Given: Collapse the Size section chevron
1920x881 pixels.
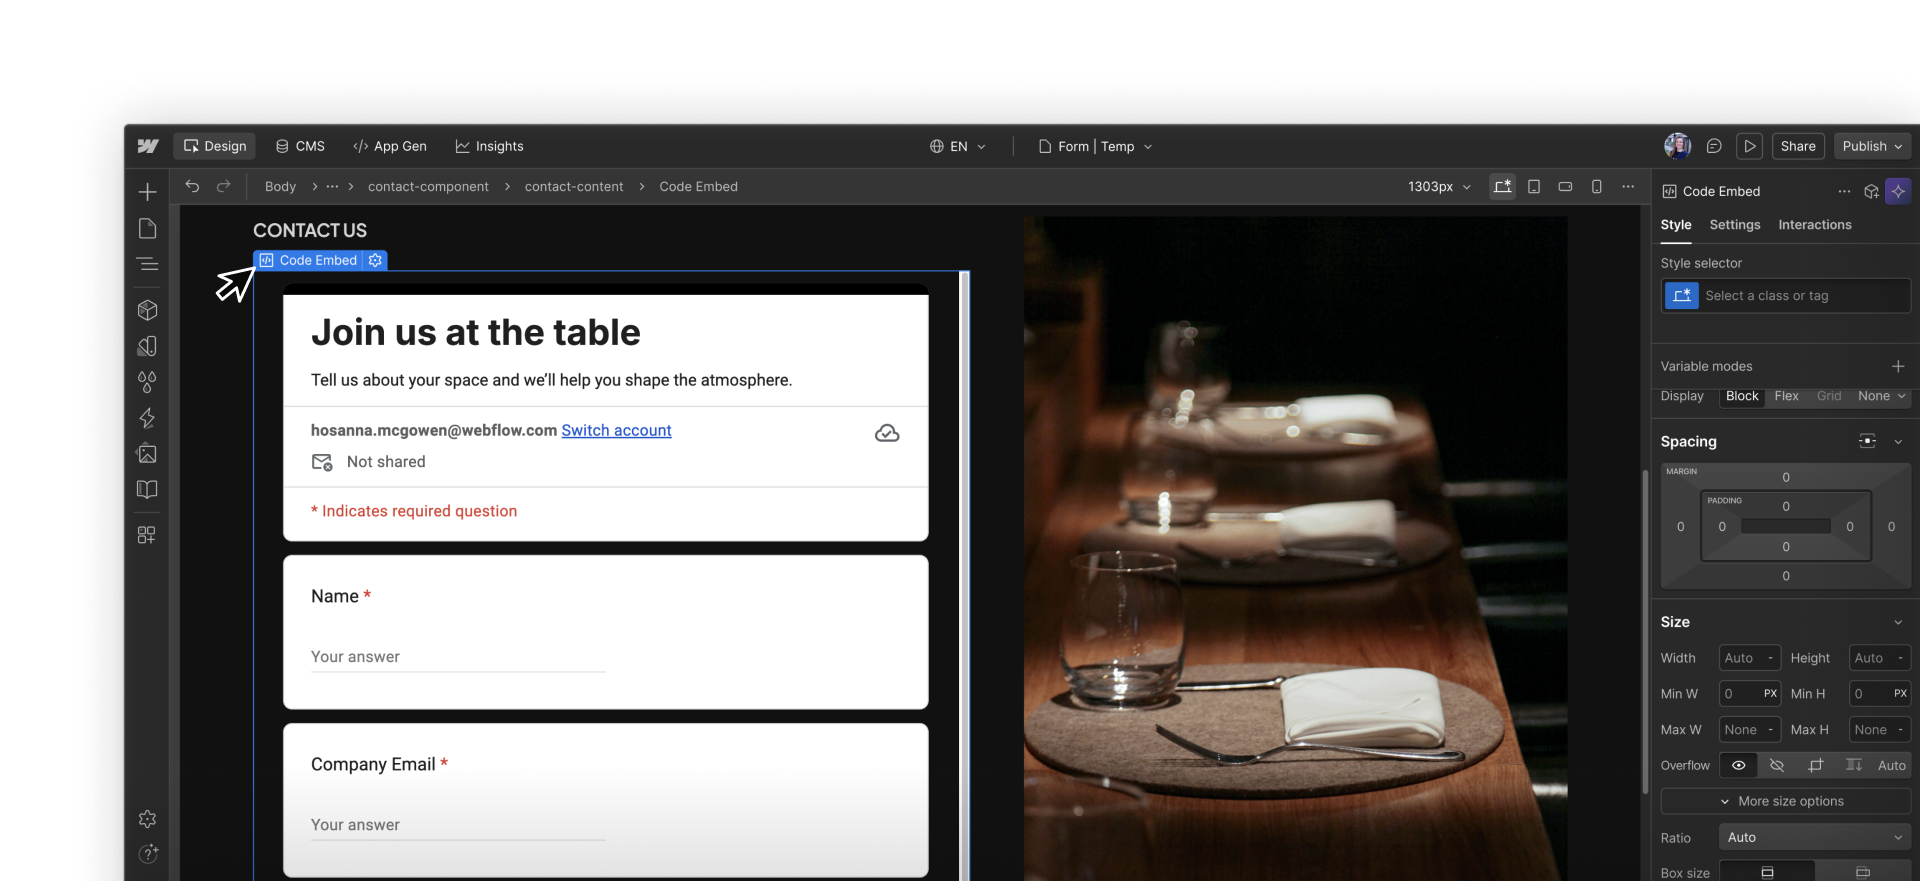Looking at the screenshot, I should click(x=1898, y=622).
